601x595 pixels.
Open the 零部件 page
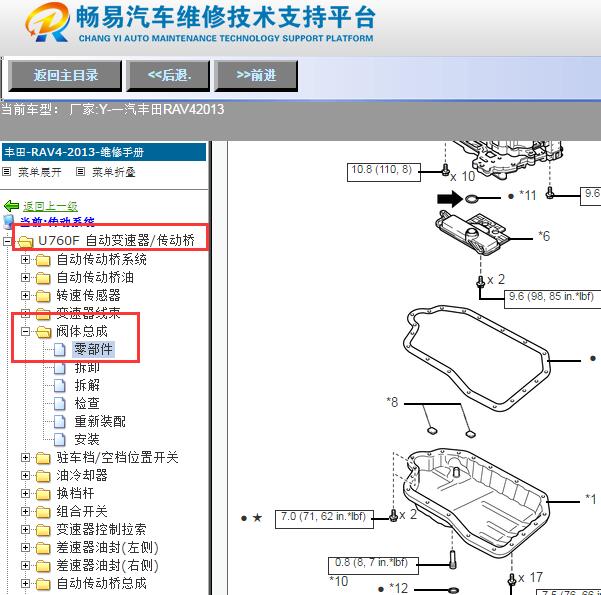tap(94, 350)
